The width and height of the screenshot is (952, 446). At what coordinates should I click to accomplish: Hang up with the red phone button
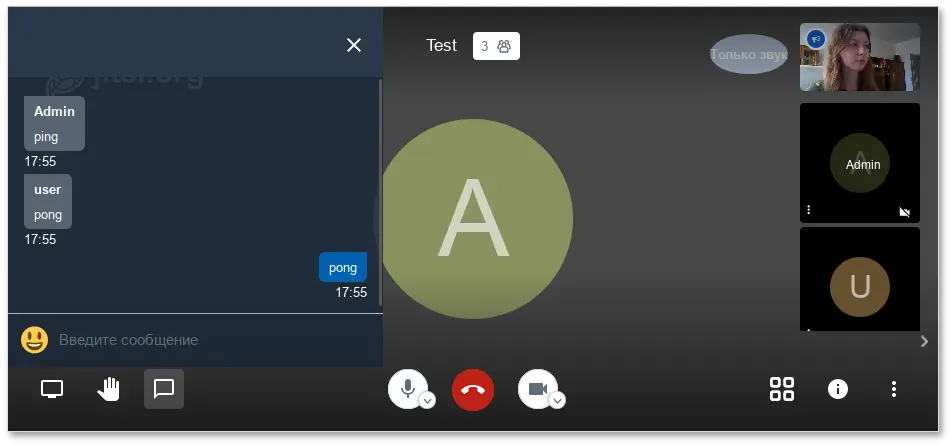pyautogui.click(x=473, y=390)
